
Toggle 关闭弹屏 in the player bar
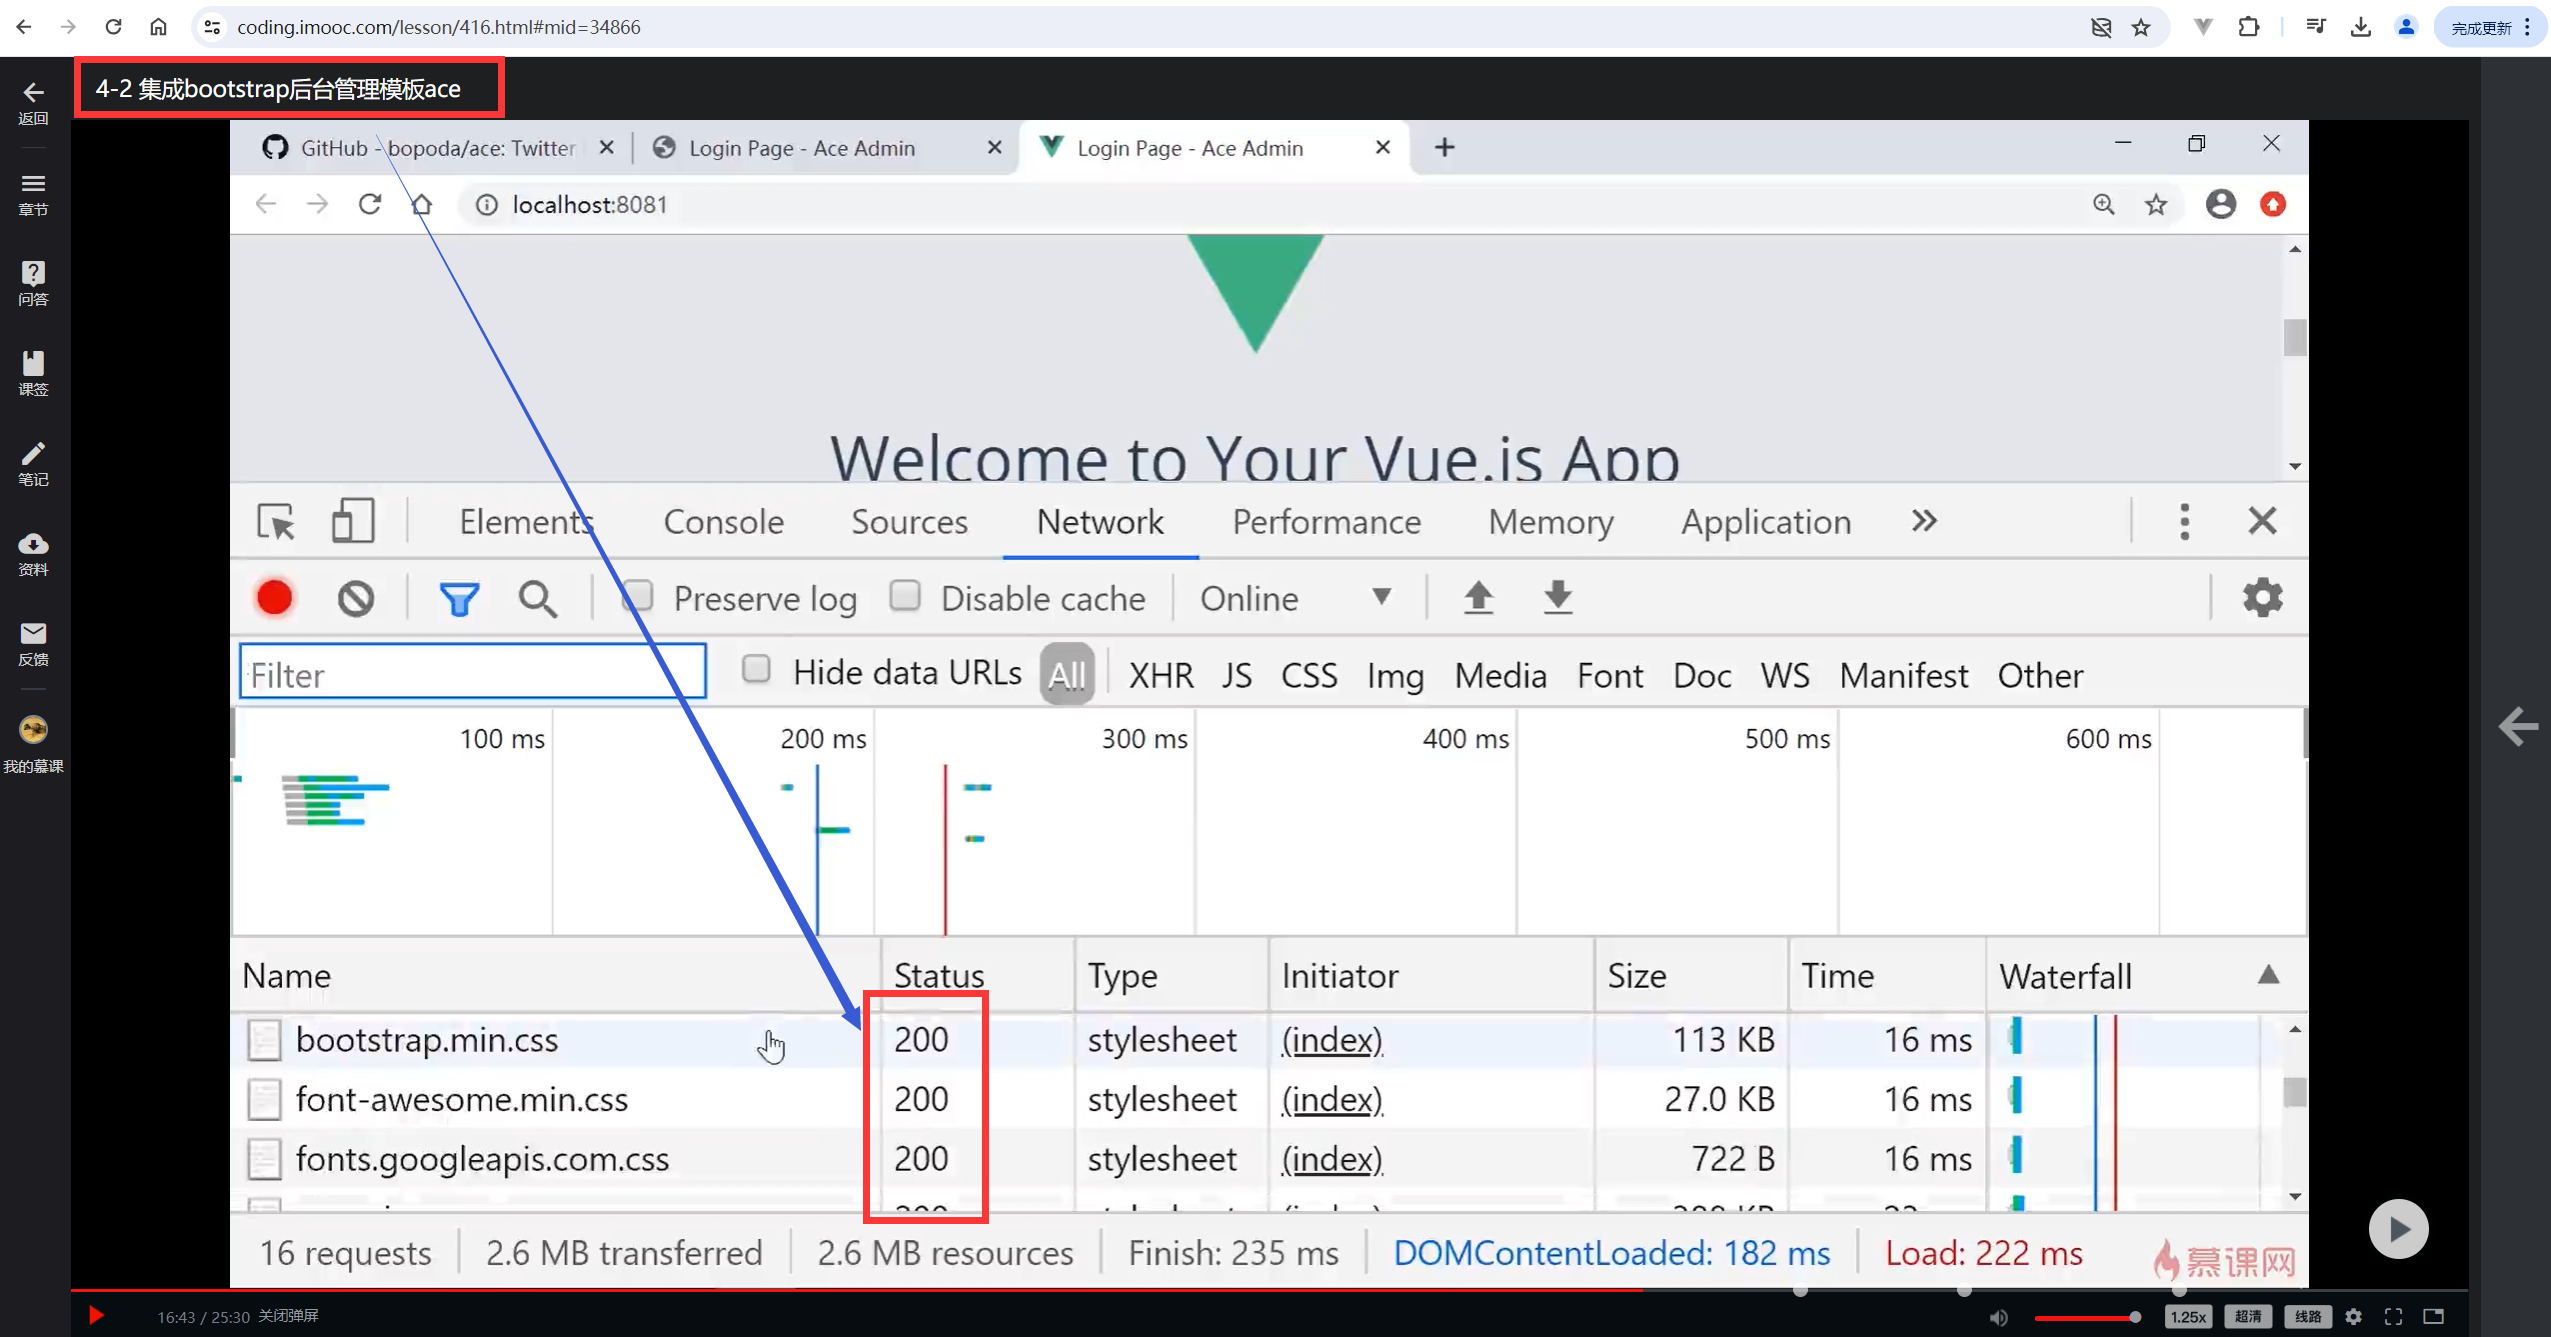click(x=288, y=1315)
